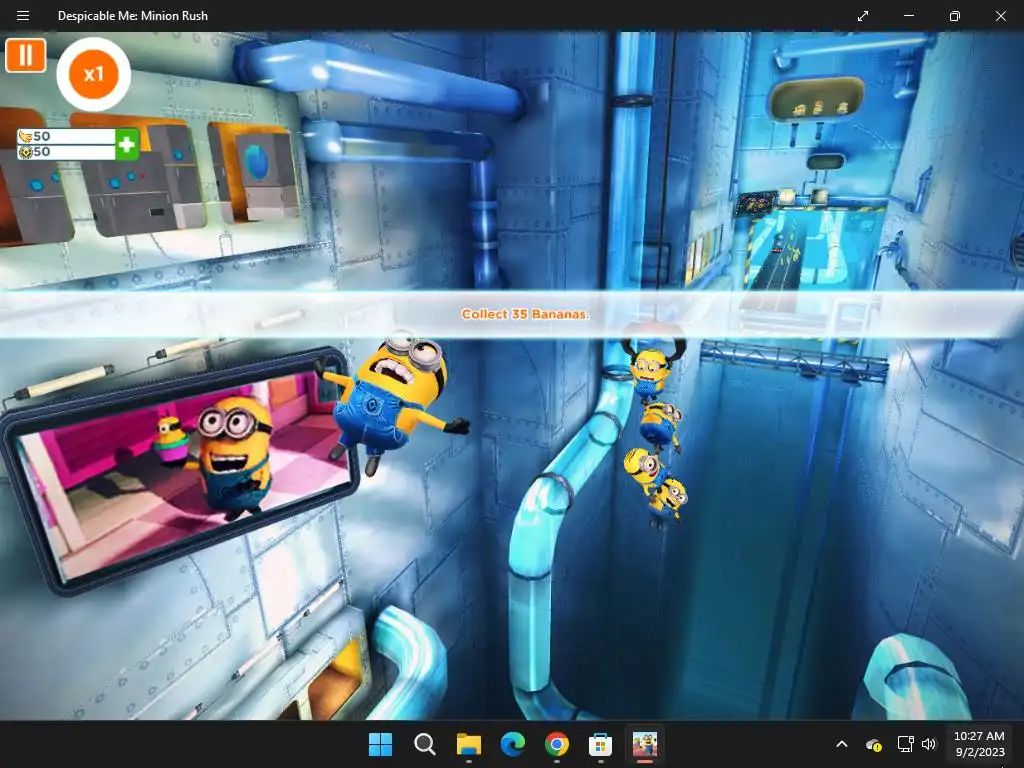Viewport: 1024px width, 768px height.
Task: Toggle full screen with the diagonal arrows icon
Action: point(863,16)
